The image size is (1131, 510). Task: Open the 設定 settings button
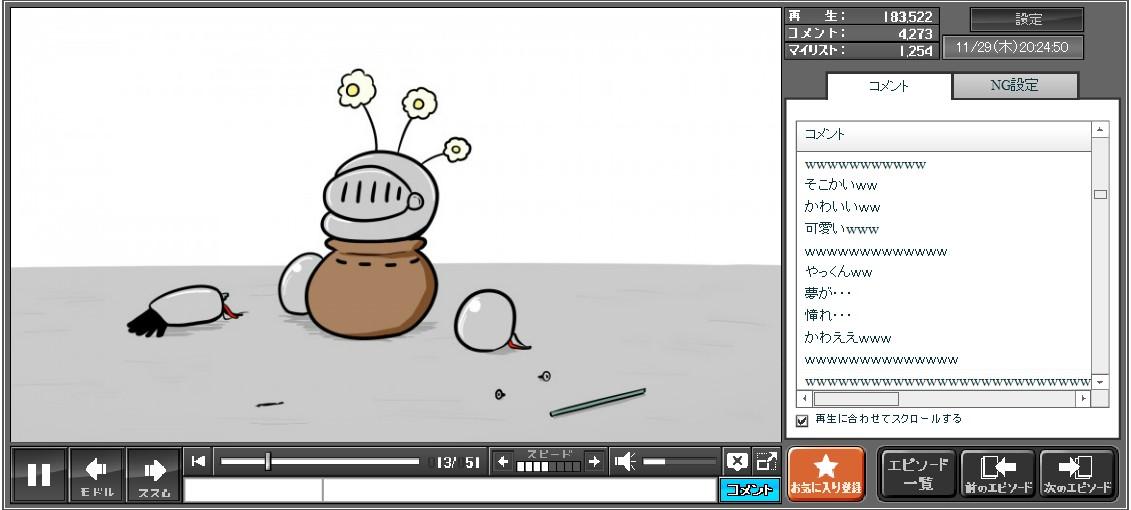tap(1027, 19)
